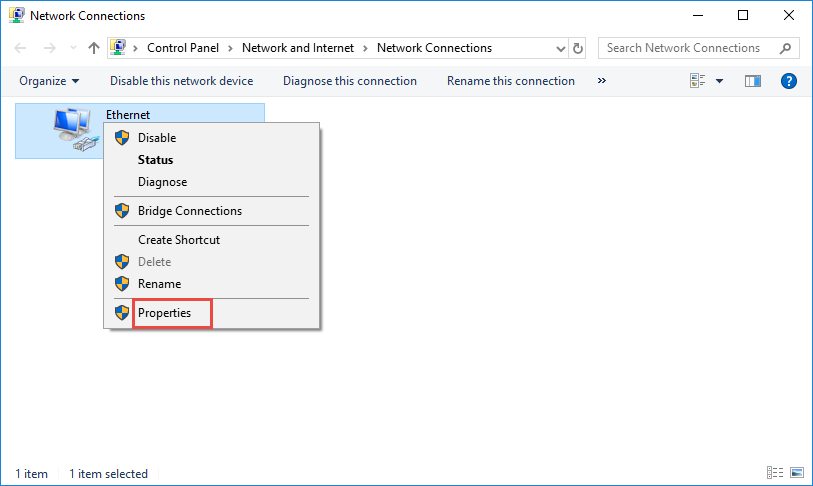Click the Search Network Connections field
Viewport: 813px width, 486px height.
point(688,48)
